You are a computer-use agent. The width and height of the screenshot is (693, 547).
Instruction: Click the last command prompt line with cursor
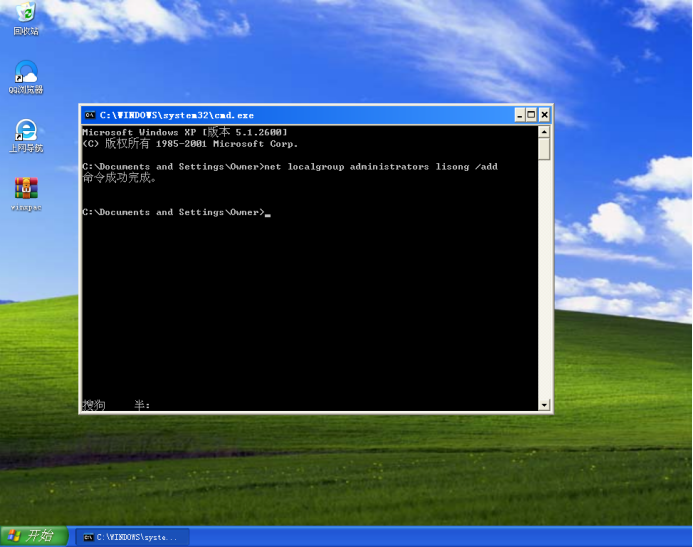pos(176,212)
